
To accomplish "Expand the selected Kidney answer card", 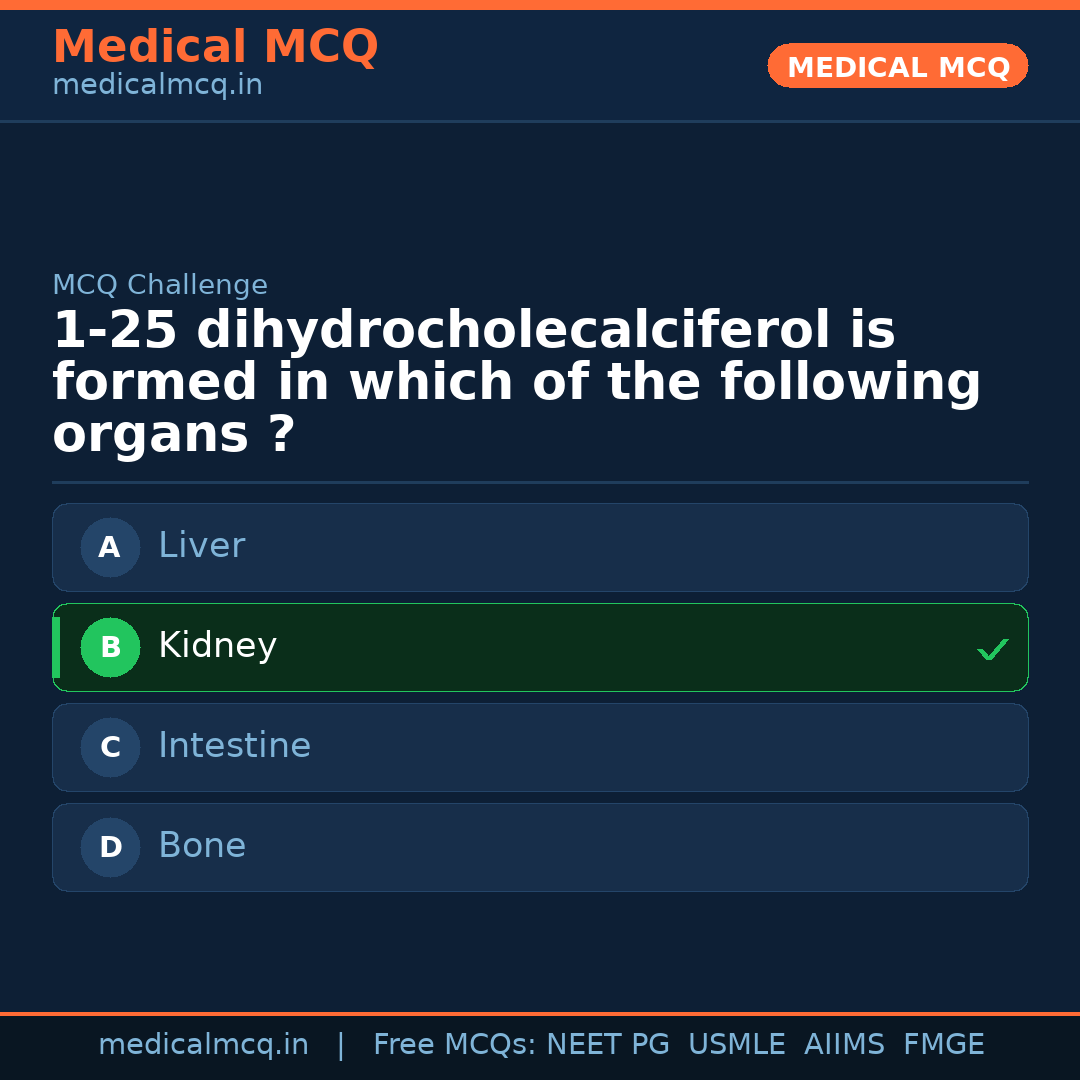I will coord(540,647).
